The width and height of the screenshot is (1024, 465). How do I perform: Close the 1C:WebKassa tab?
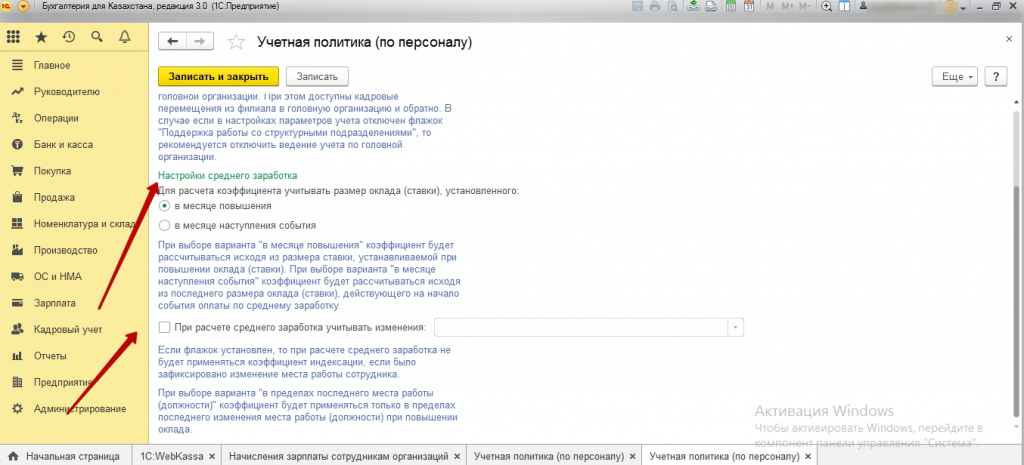211,456
